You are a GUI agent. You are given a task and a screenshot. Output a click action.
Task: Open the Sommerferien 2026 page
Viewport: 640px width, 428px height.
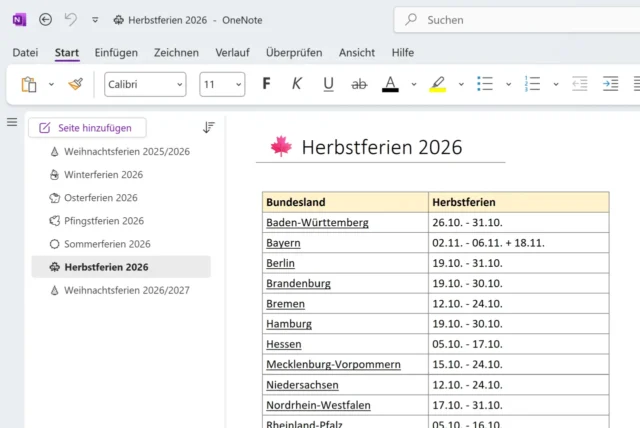coord(107,244)
